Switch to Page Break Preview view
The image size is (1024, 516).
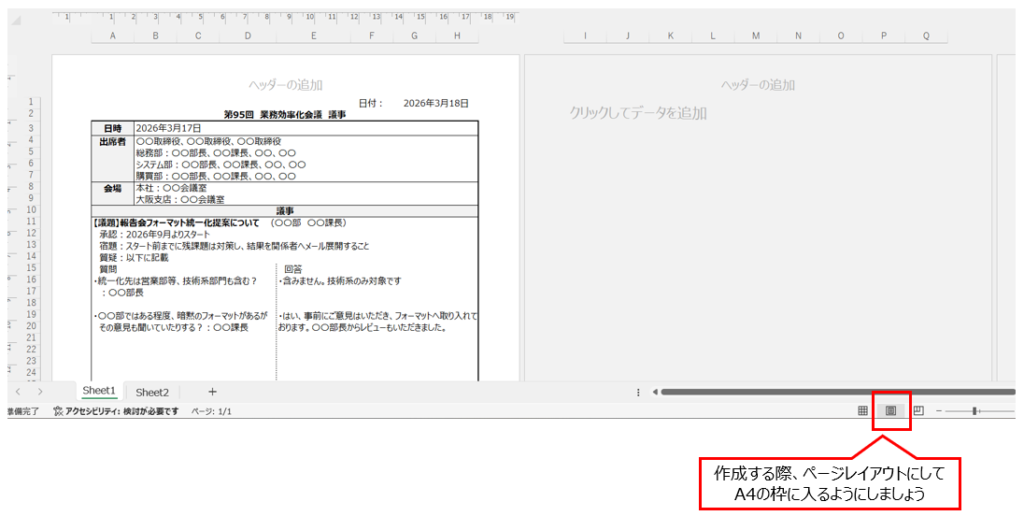[918, 411]
